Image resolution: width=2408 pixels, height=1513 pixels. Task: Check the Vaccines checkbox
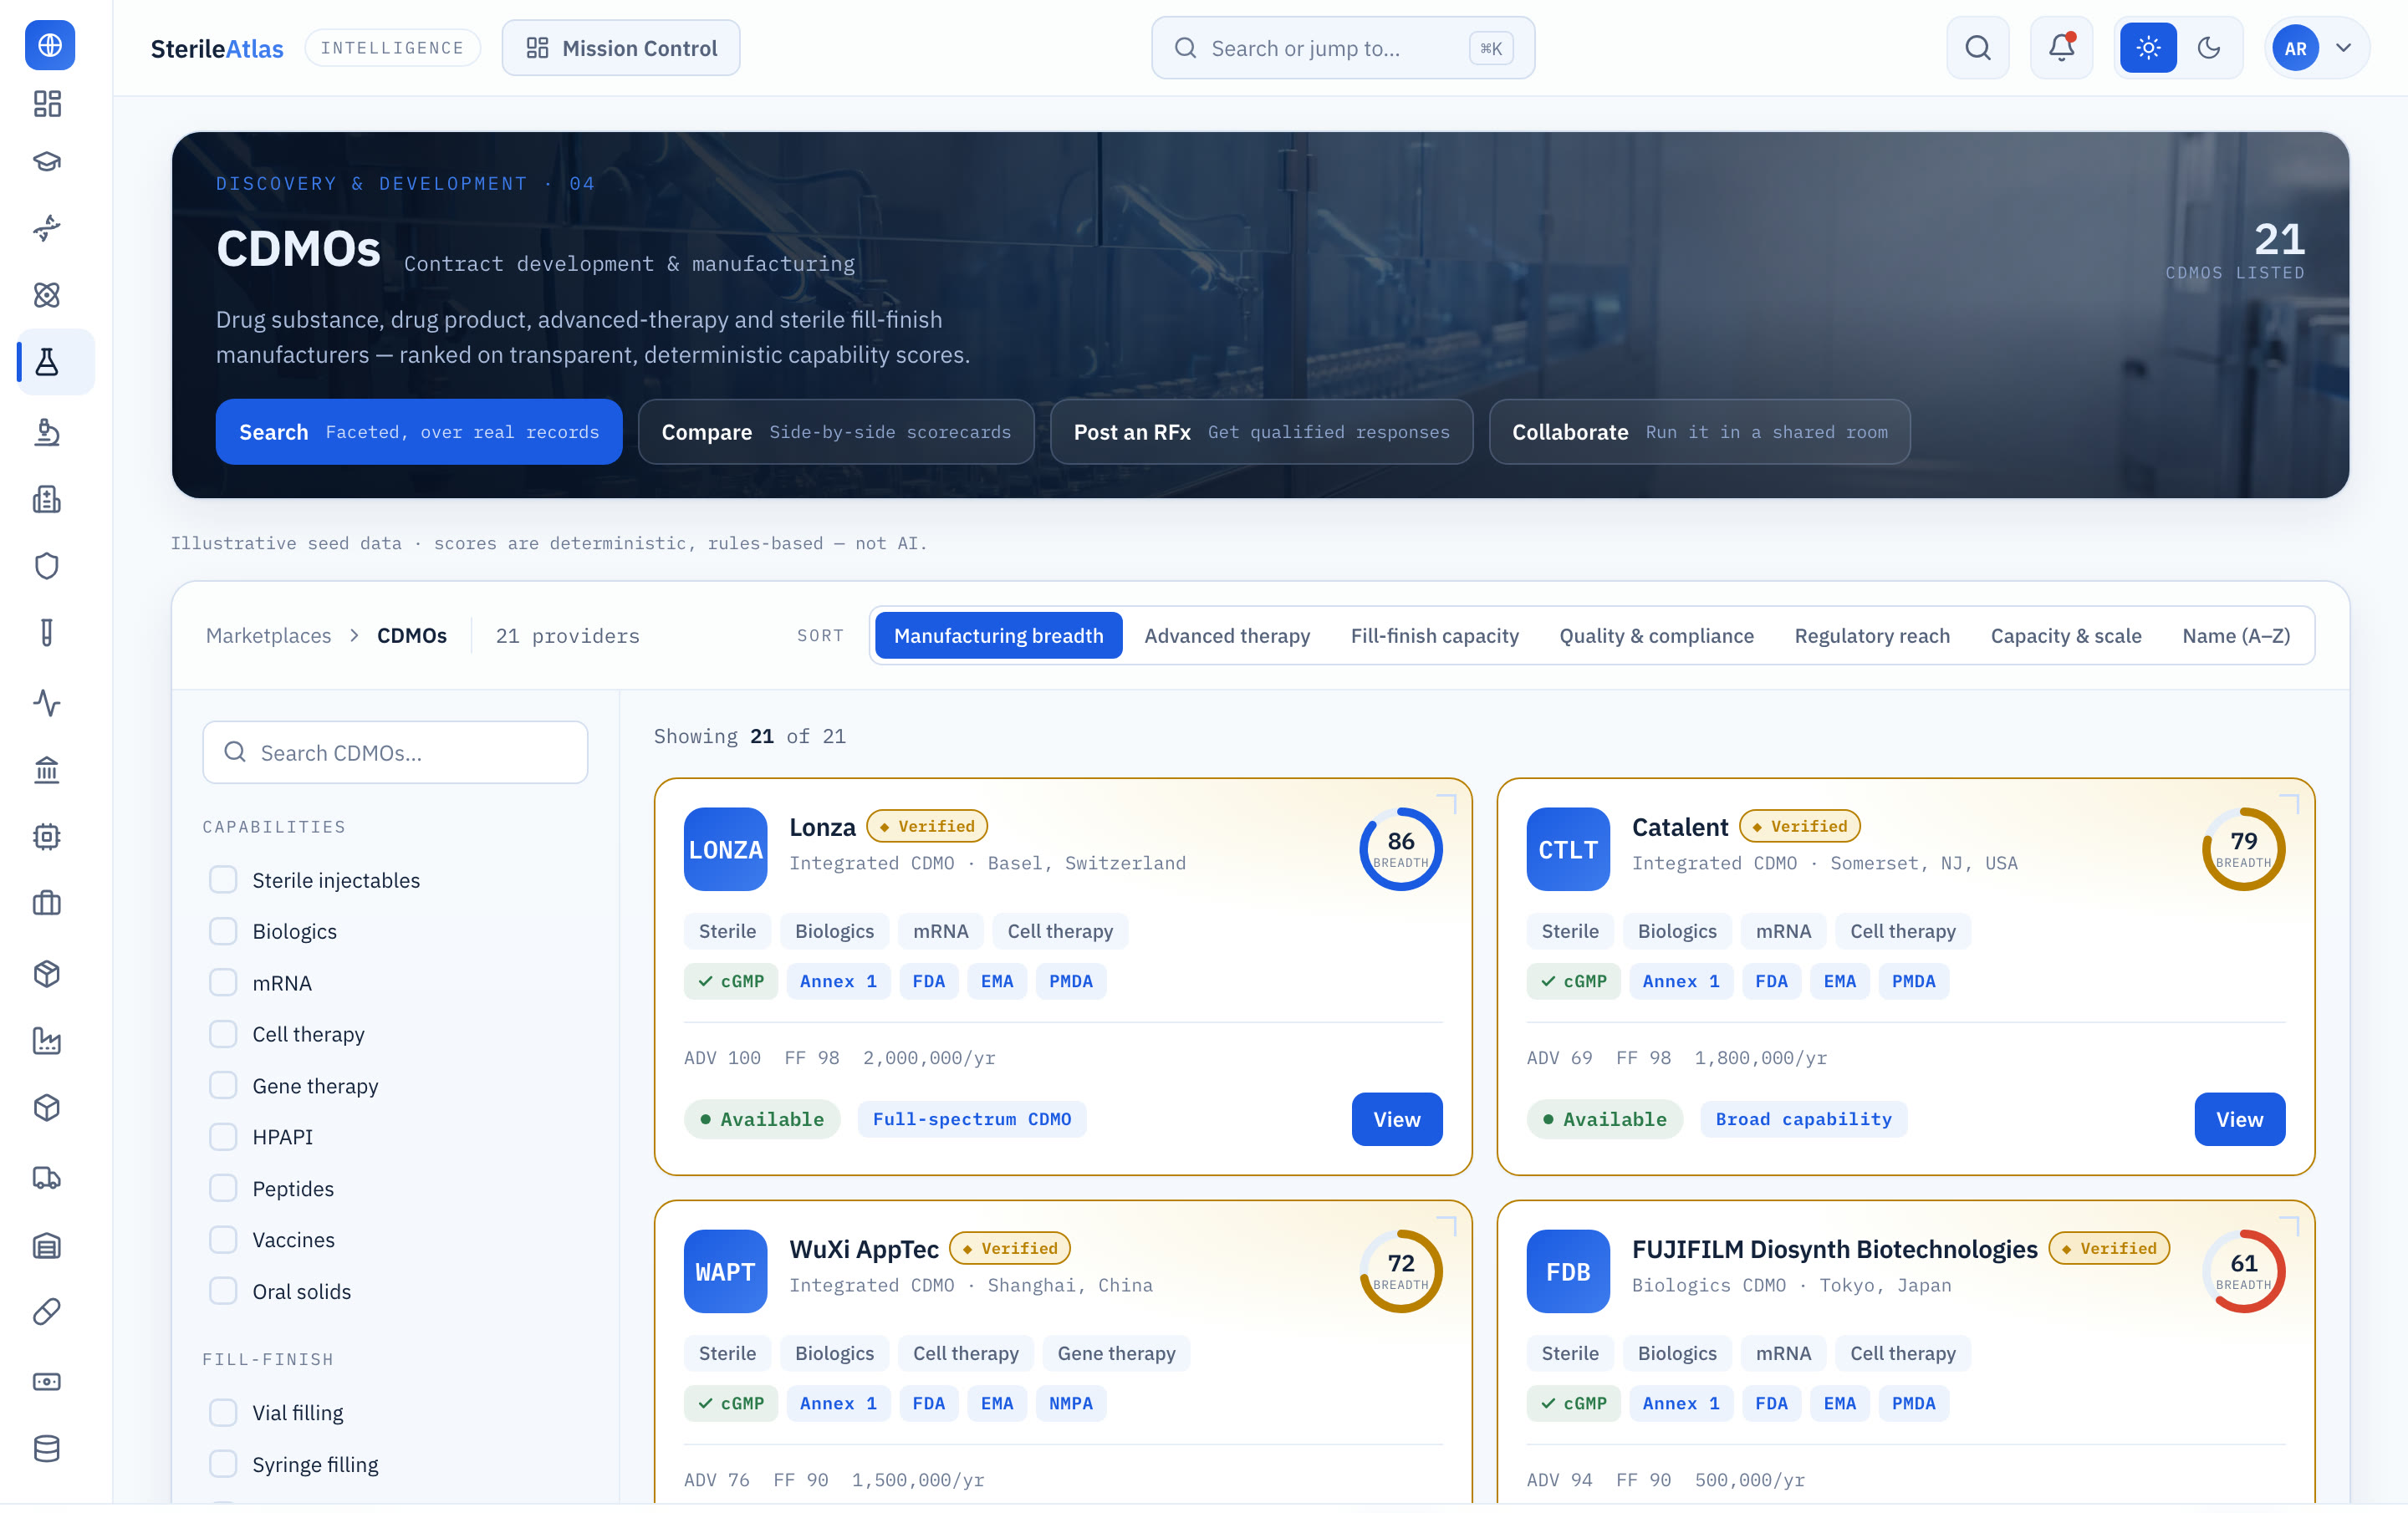coord(223,1240)
